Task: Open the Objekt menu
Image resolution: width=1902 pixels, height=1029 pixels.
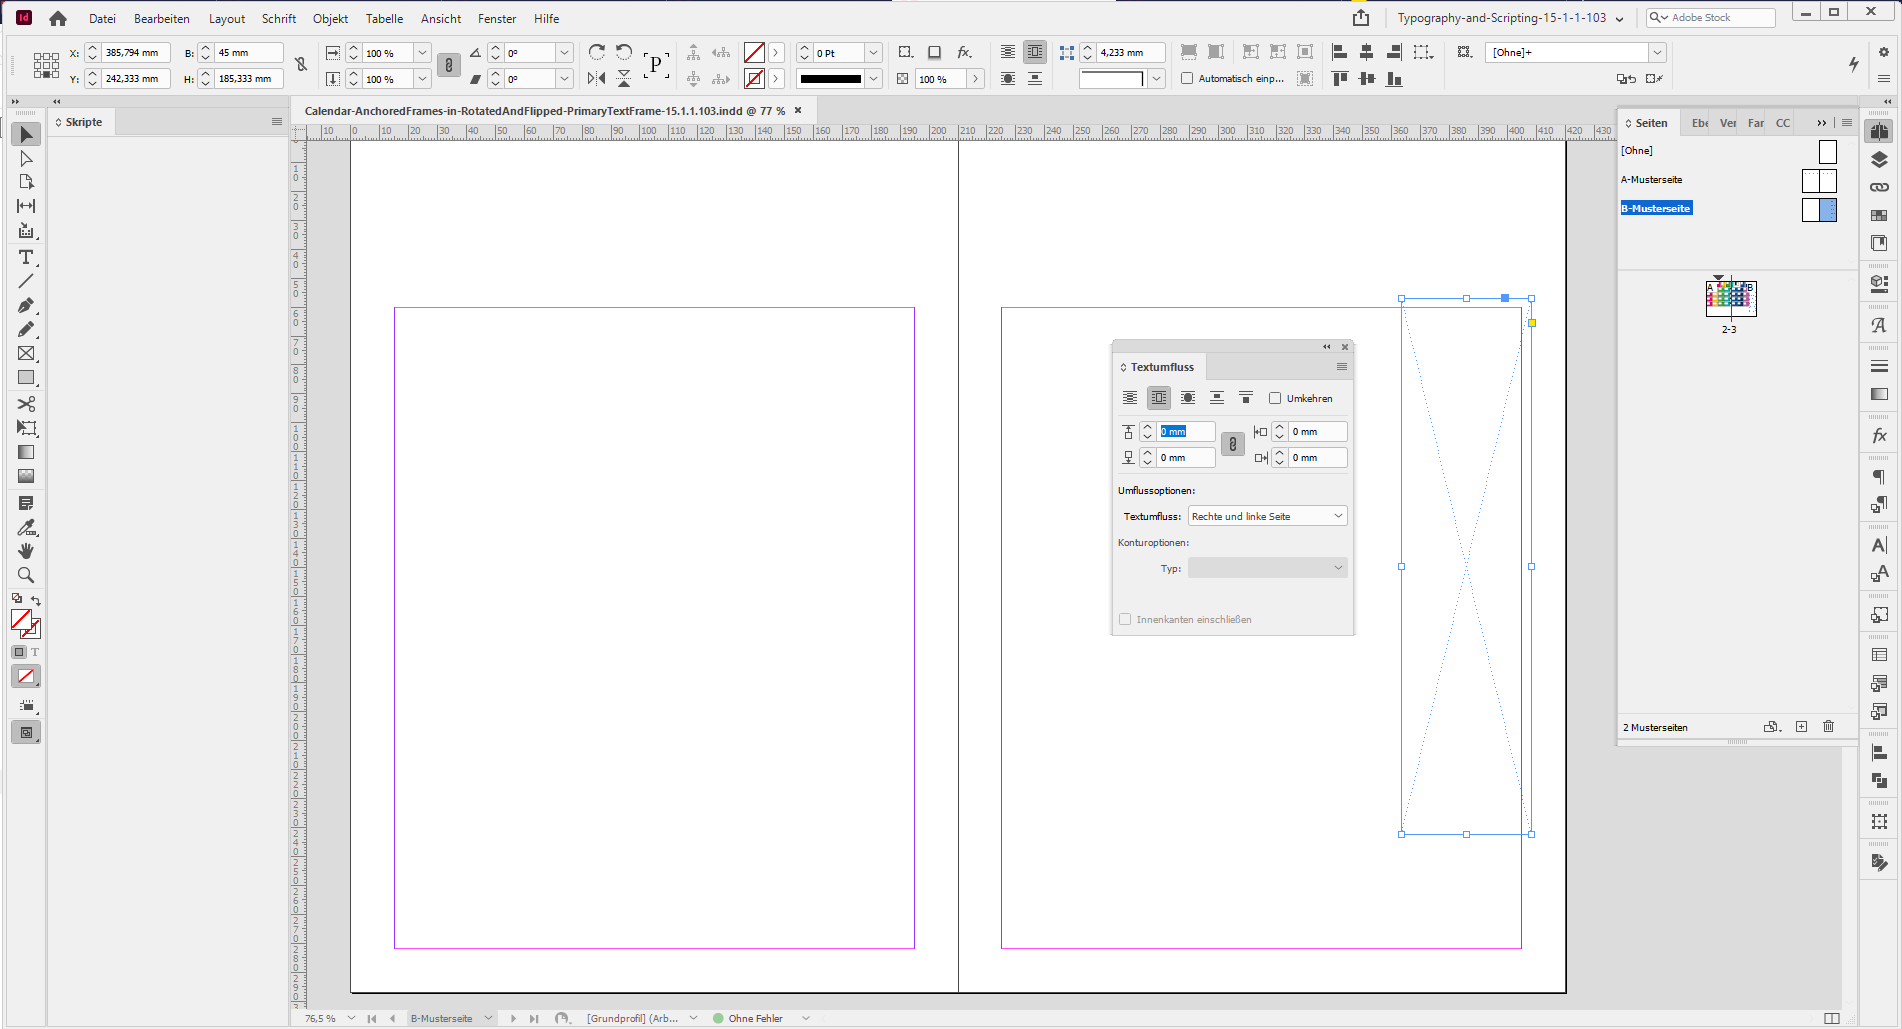Action: click(330, 18)
